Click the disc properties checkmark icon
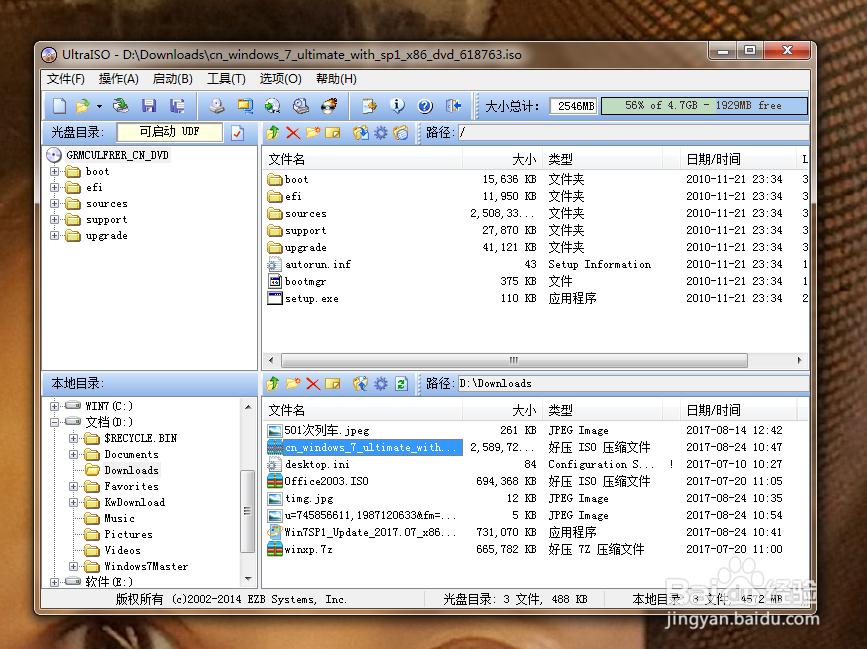This screenshot has height=649, width=867. [x=238, y=133]
